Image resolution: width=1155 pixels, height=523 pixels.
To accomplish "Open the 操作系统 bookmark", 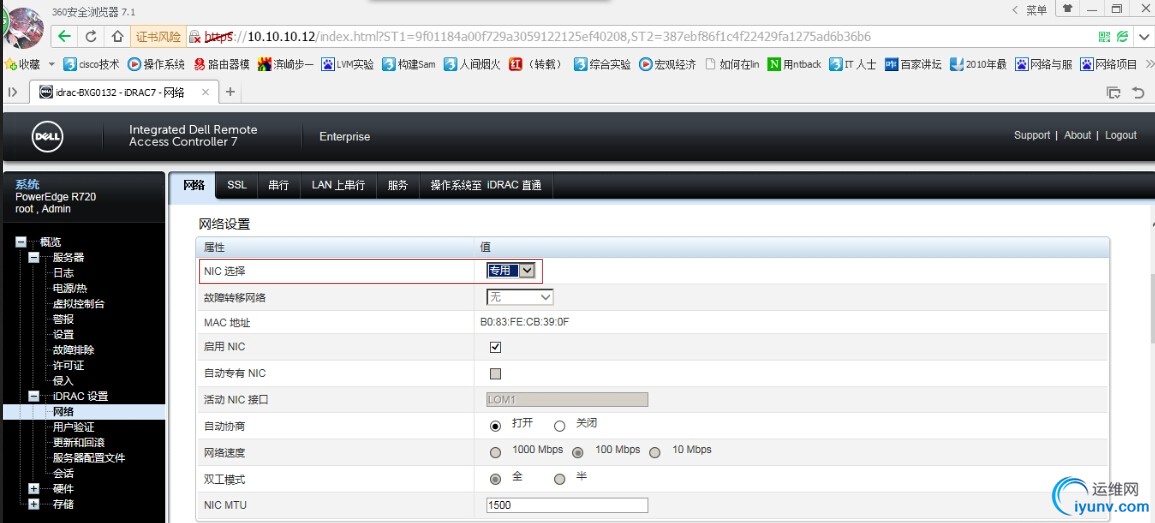I will [x=156, y=64].
